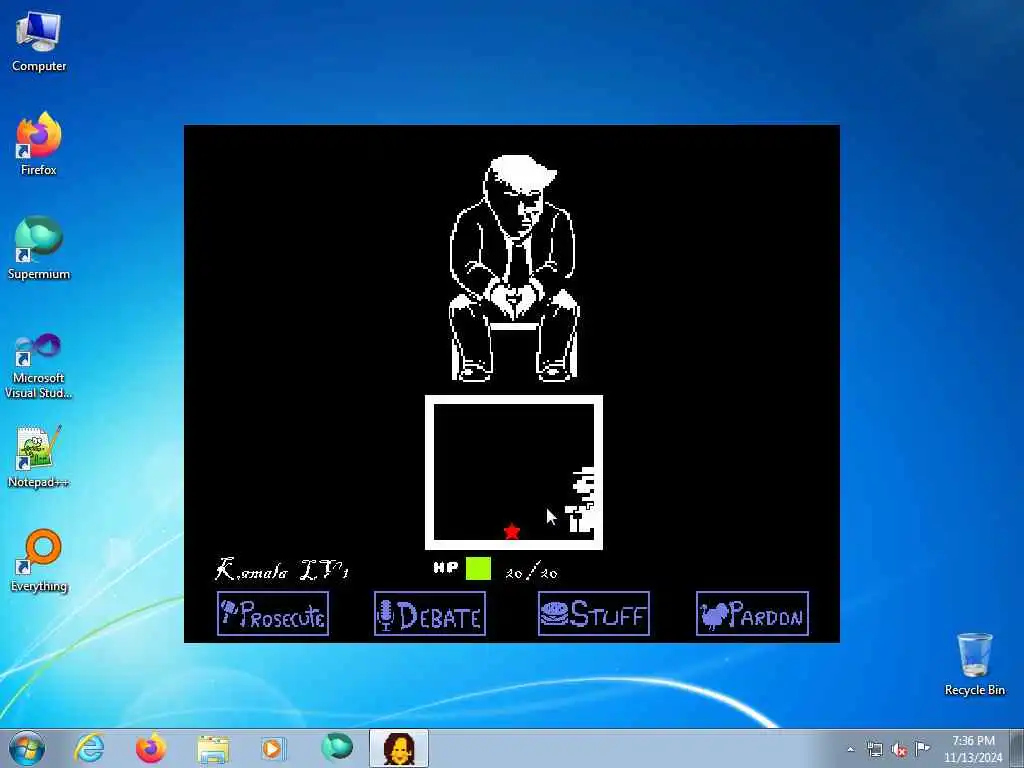This screenshot has height=768, width=1024.
Task: Open Firefox from the taskbar
Action: pyautogui.click(x=151, y=748)
